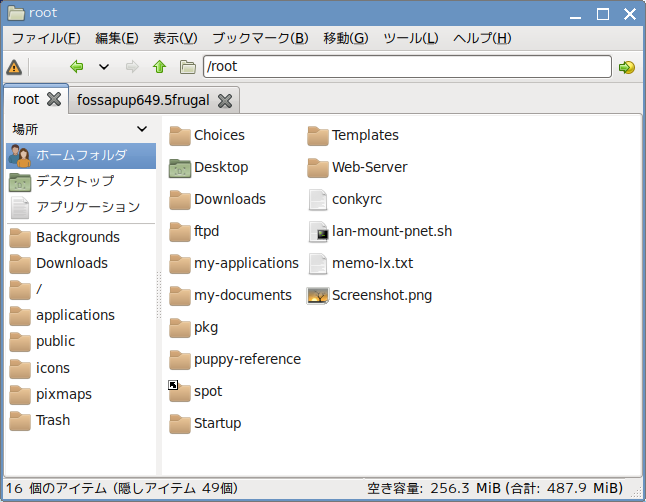Go up to parent folder arrow
The width and height of the screenshot is (646, 502).
[159, 66]
